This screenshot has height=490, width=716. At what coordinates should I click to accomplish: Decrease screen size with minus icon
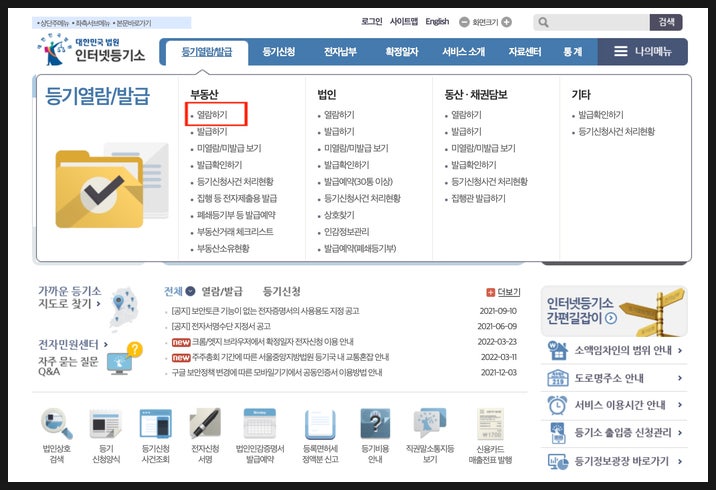coord(464,22)
